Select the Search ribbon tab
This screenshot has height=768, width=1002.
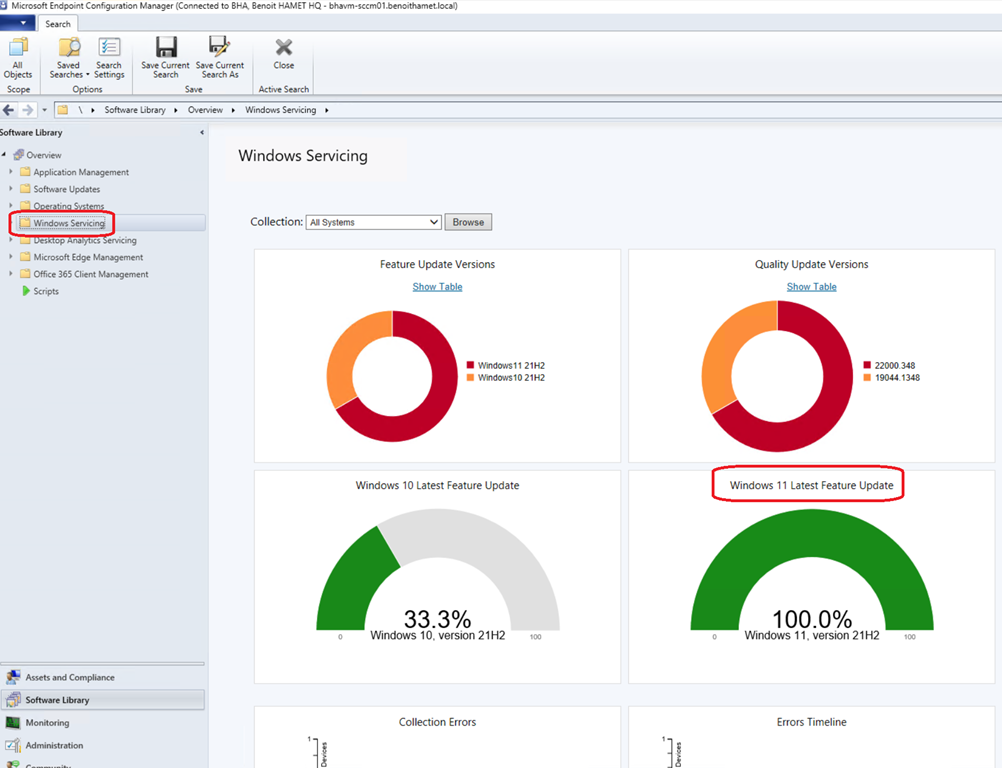point(58,24)
